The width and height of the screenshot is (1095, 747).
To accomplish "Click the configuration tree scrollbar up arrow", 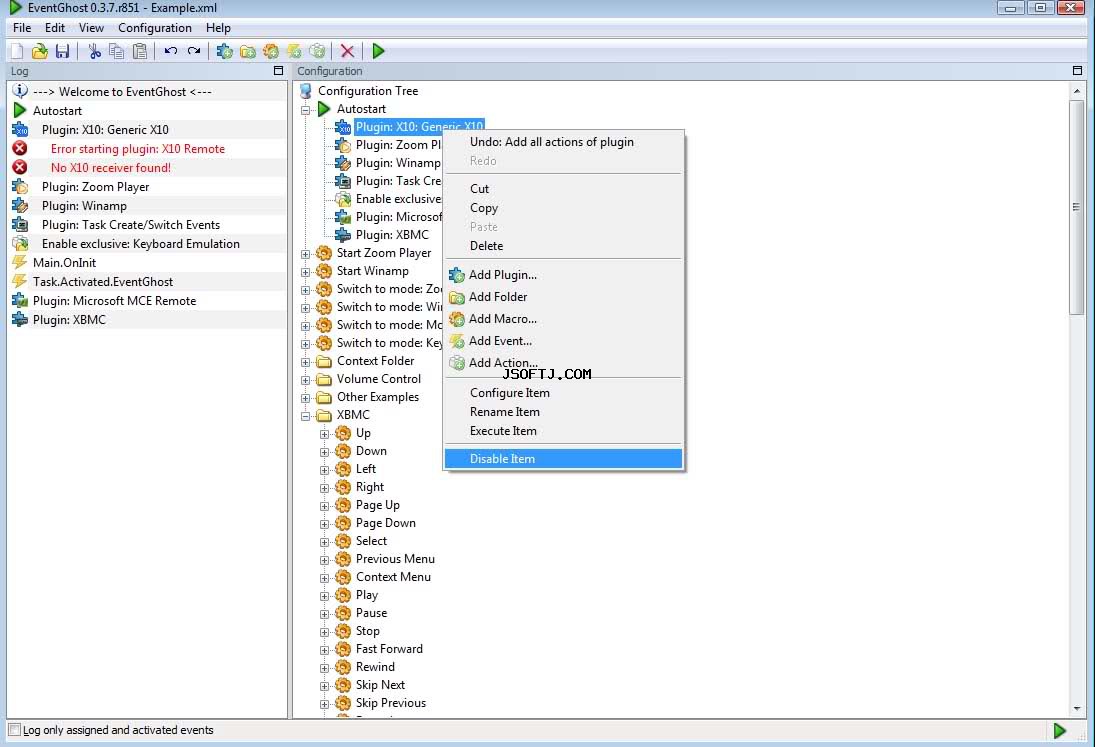I will tap(1076, 91).
